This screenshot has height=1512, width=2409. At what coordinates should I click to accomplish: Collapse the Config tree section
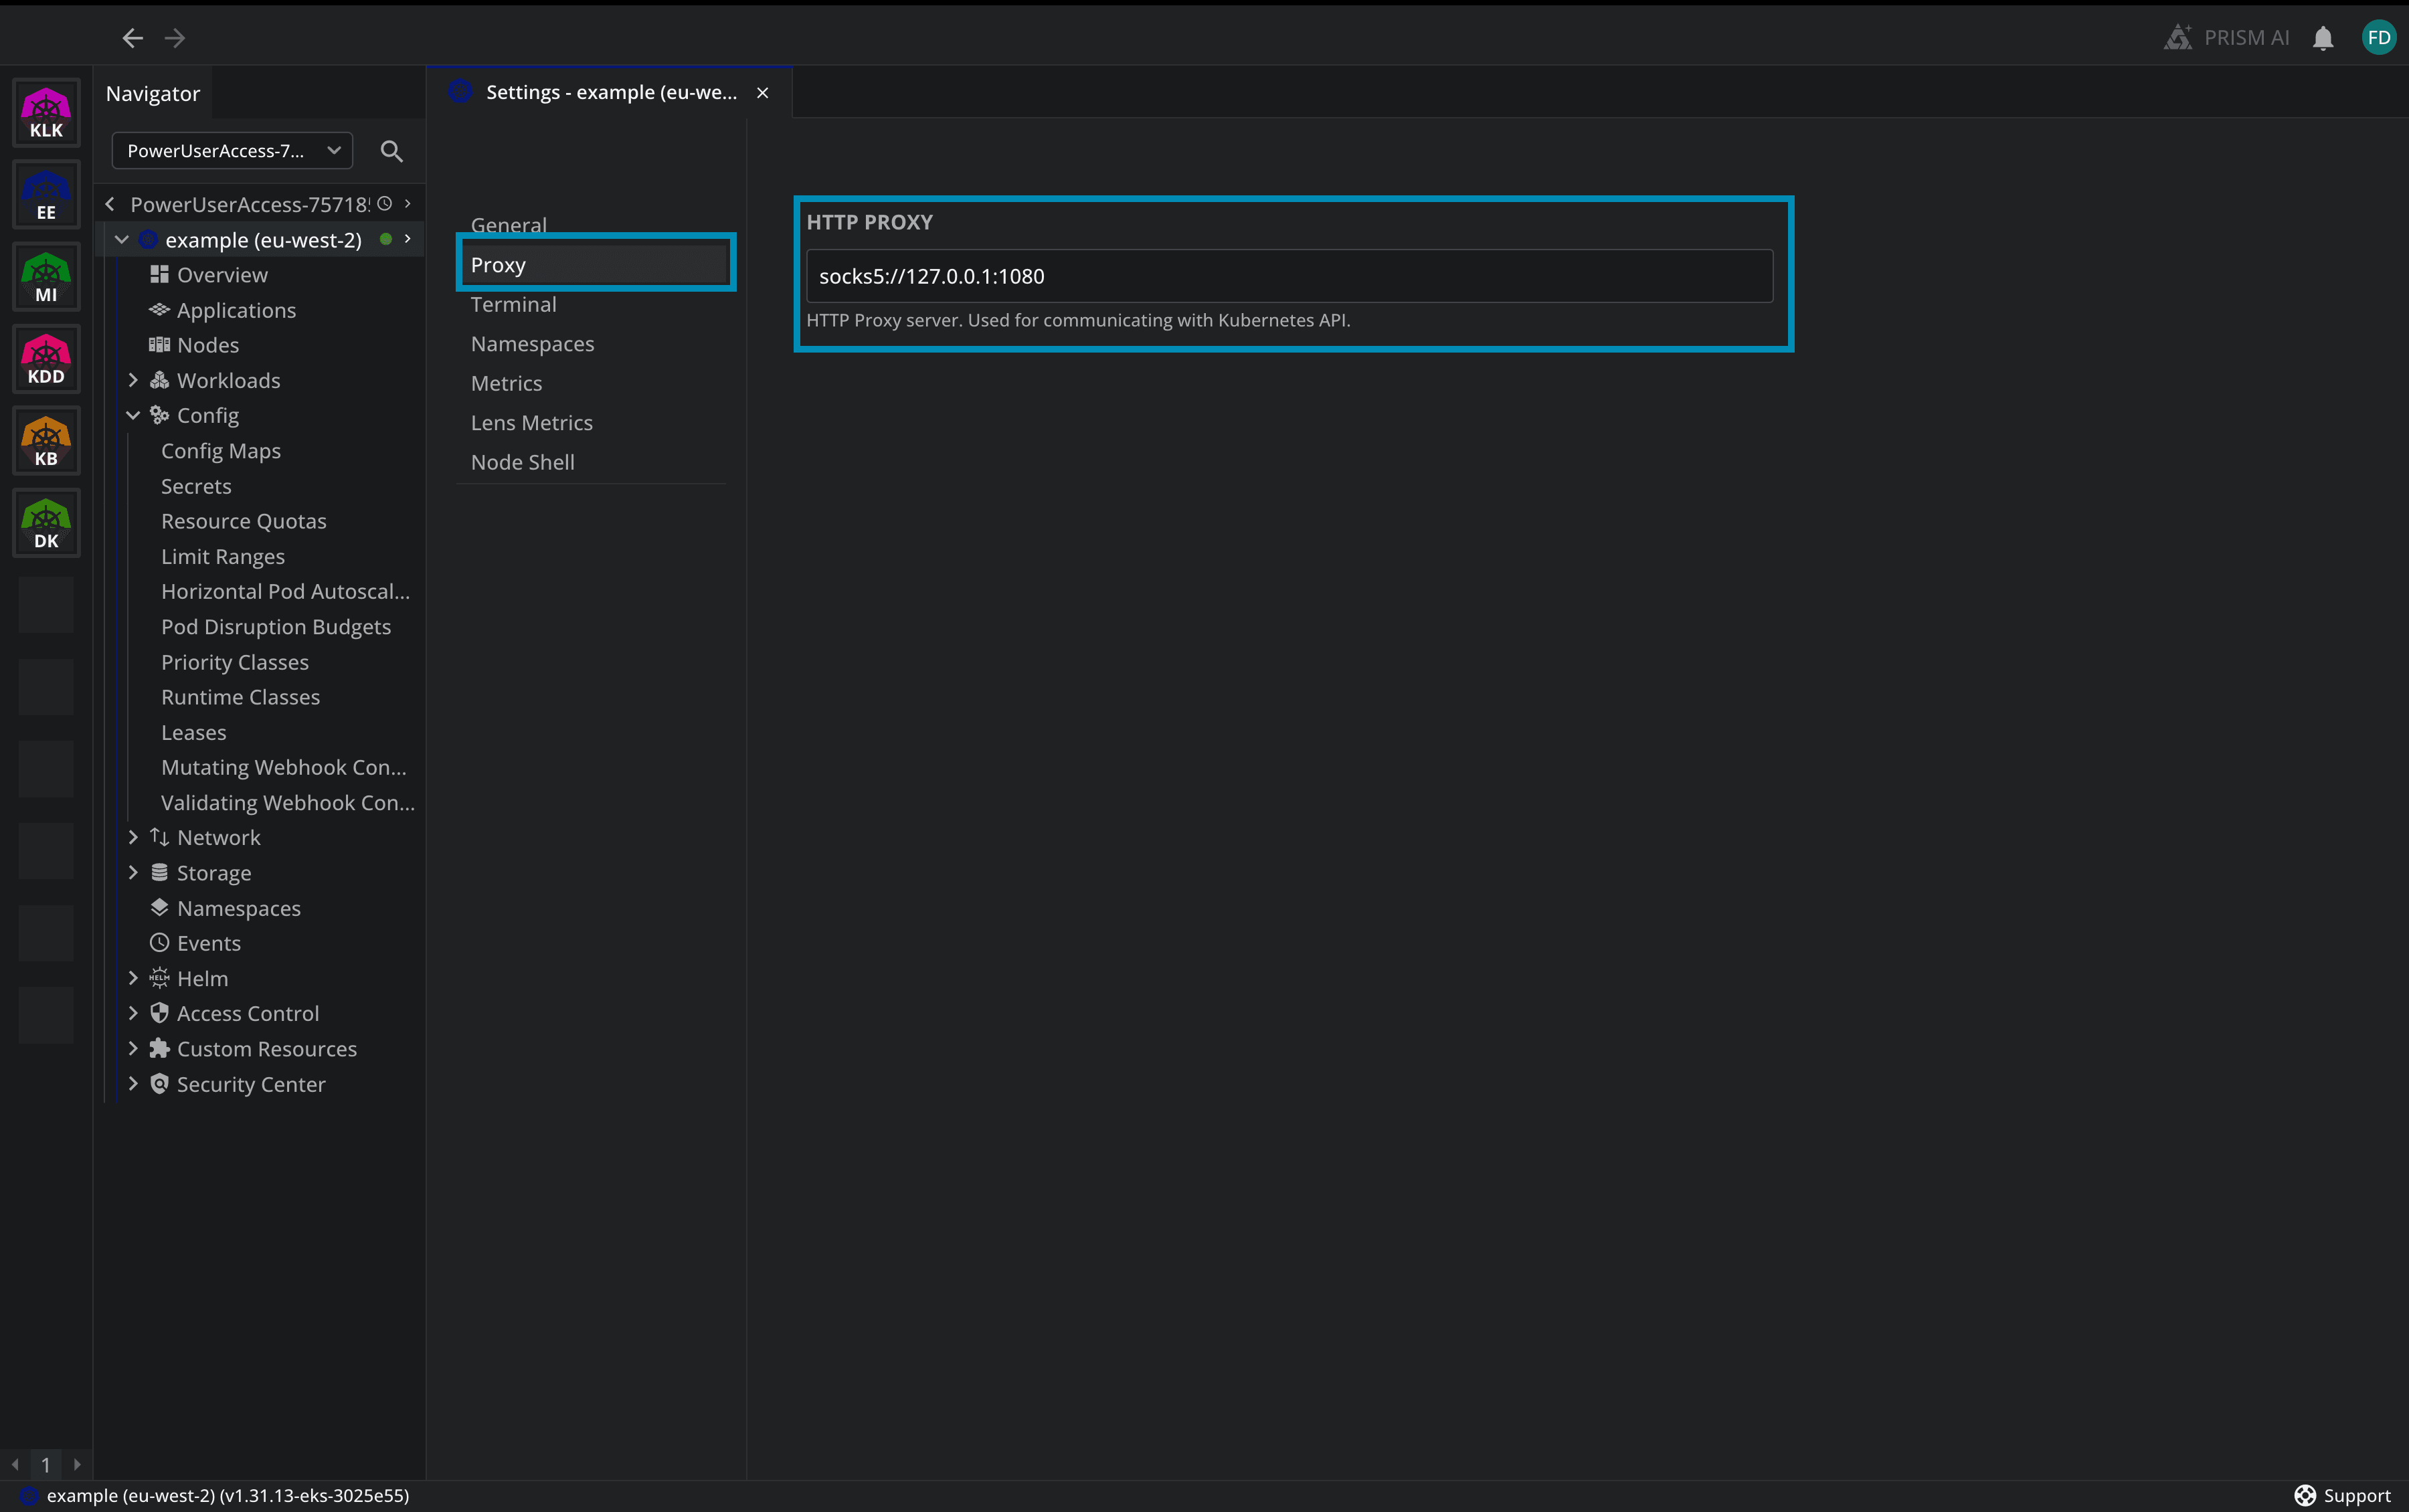coord(133,415)
